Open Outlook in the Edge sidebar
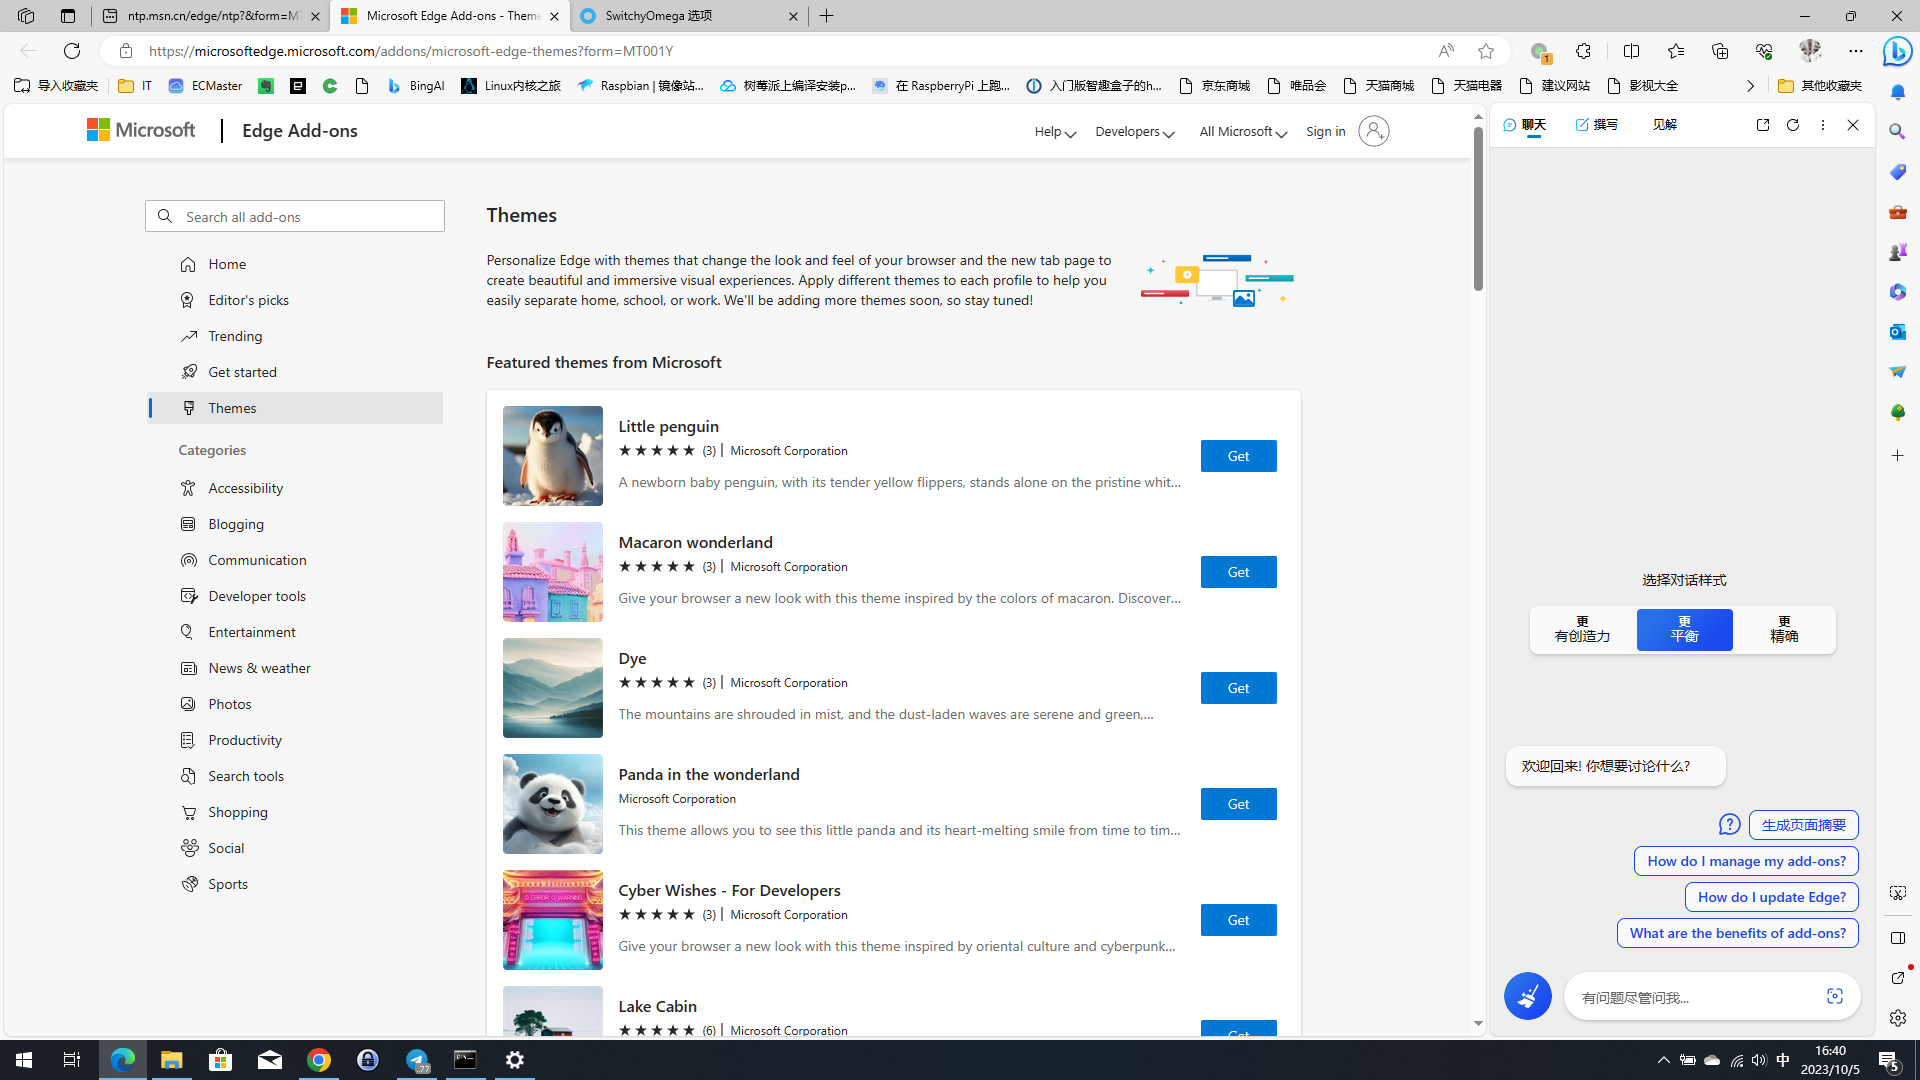This screenshot has width=1920, height=1080. coord(1897,331)
